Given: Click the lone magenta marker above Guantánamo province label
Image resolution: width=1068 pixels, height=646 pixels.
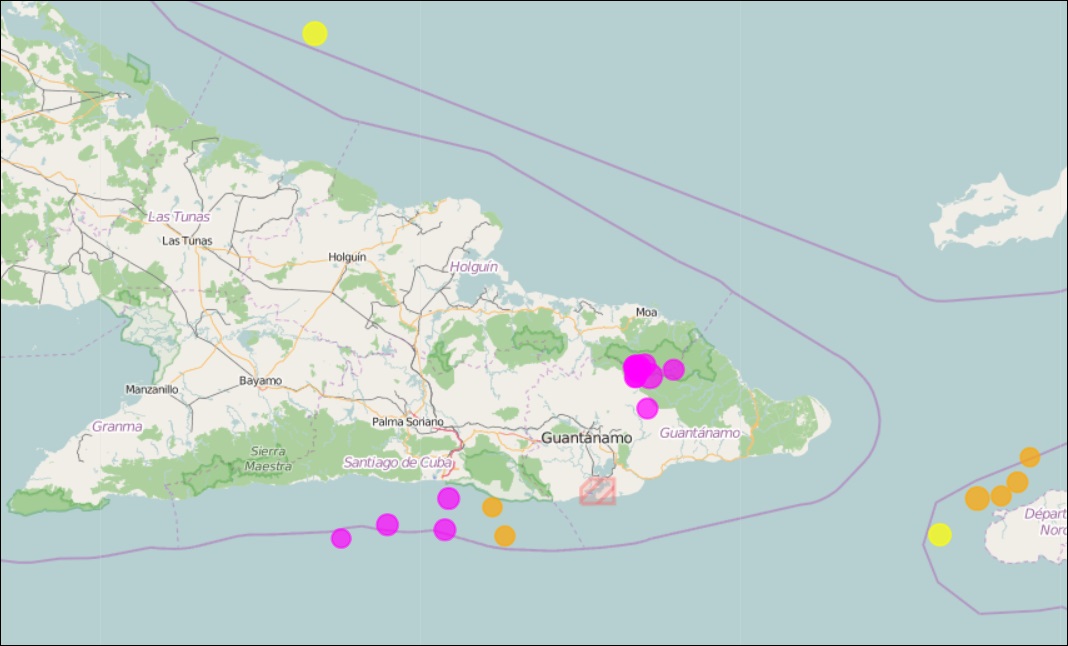Looking at the screenshot, I should point(647,408).
